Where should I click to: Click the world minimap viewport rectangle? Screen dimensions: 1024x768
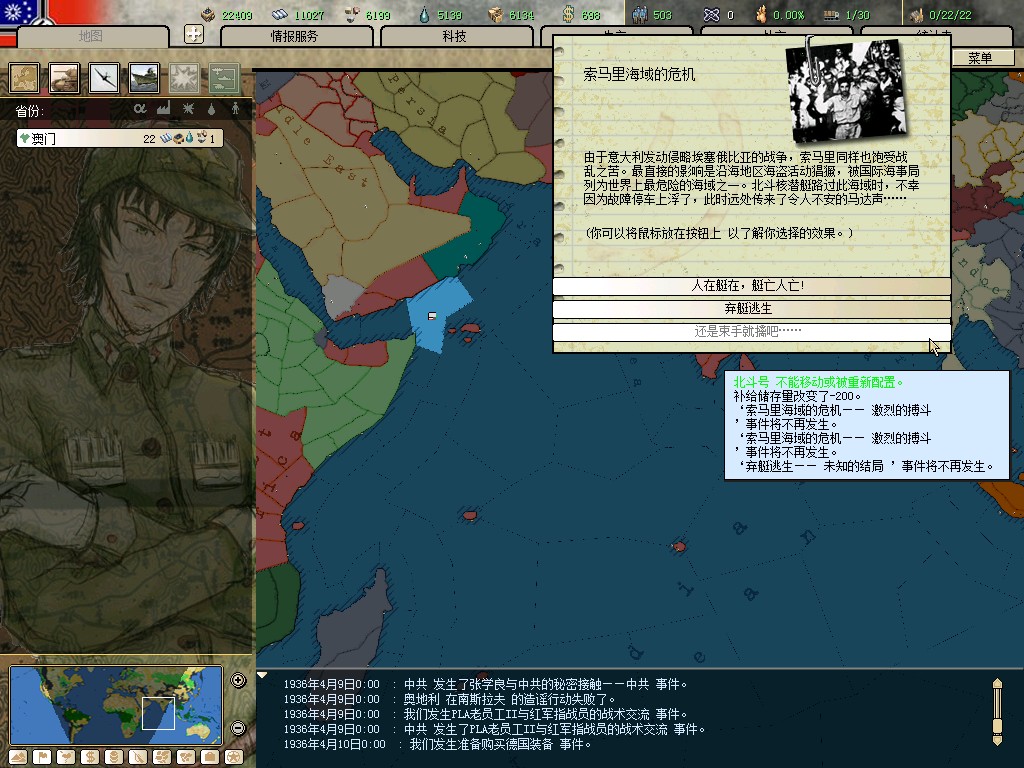coord(159,713)
